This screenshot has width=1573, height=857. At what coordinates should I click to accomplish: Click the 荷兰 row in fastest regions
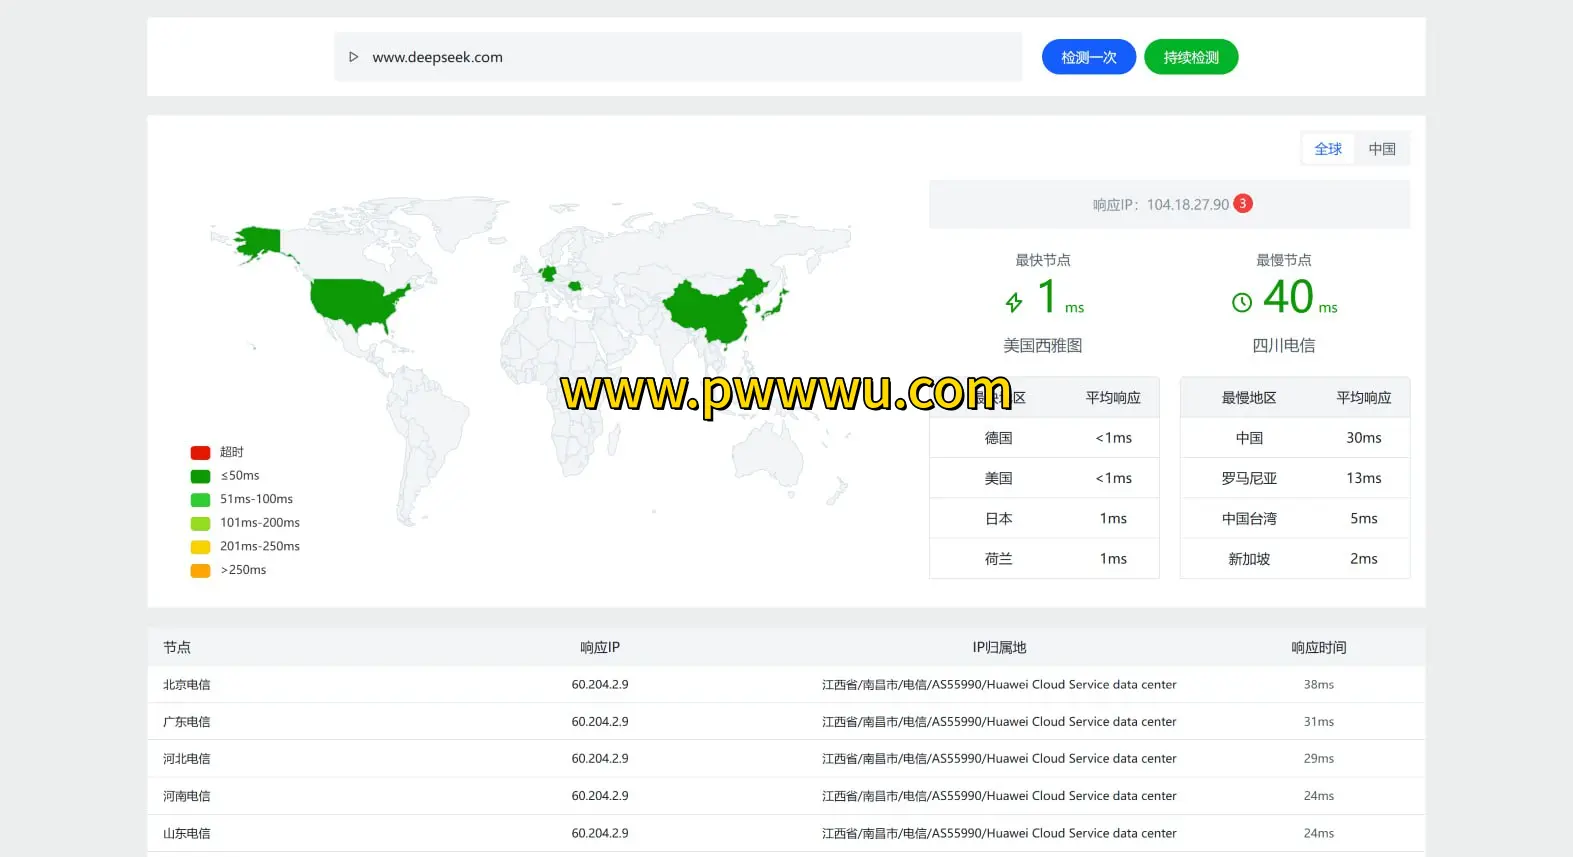pyautogui.click(x=1044, y=559)
